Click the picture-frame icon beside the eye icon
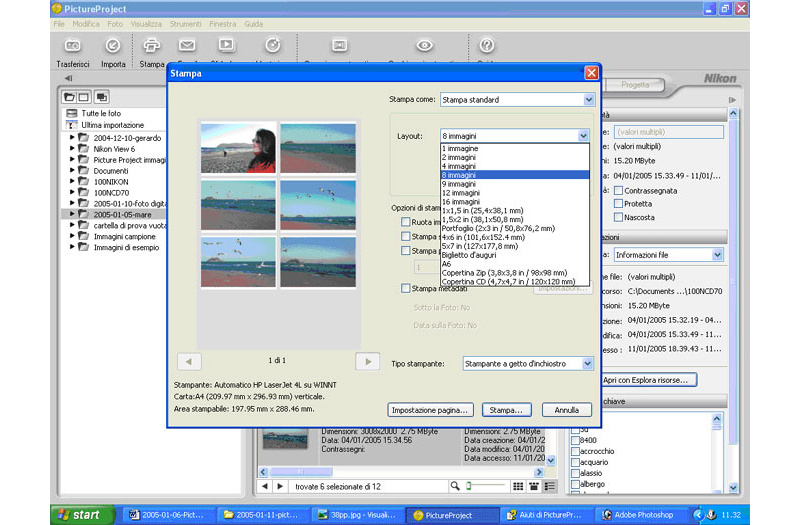 click(x=339, y=45)
